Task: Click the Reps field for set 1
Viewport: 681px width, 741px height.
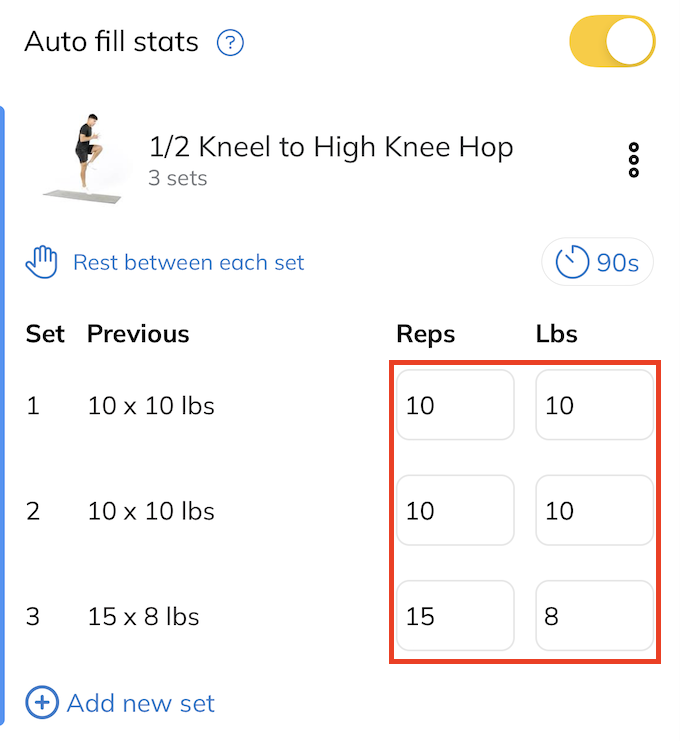Action: point(455,406)
